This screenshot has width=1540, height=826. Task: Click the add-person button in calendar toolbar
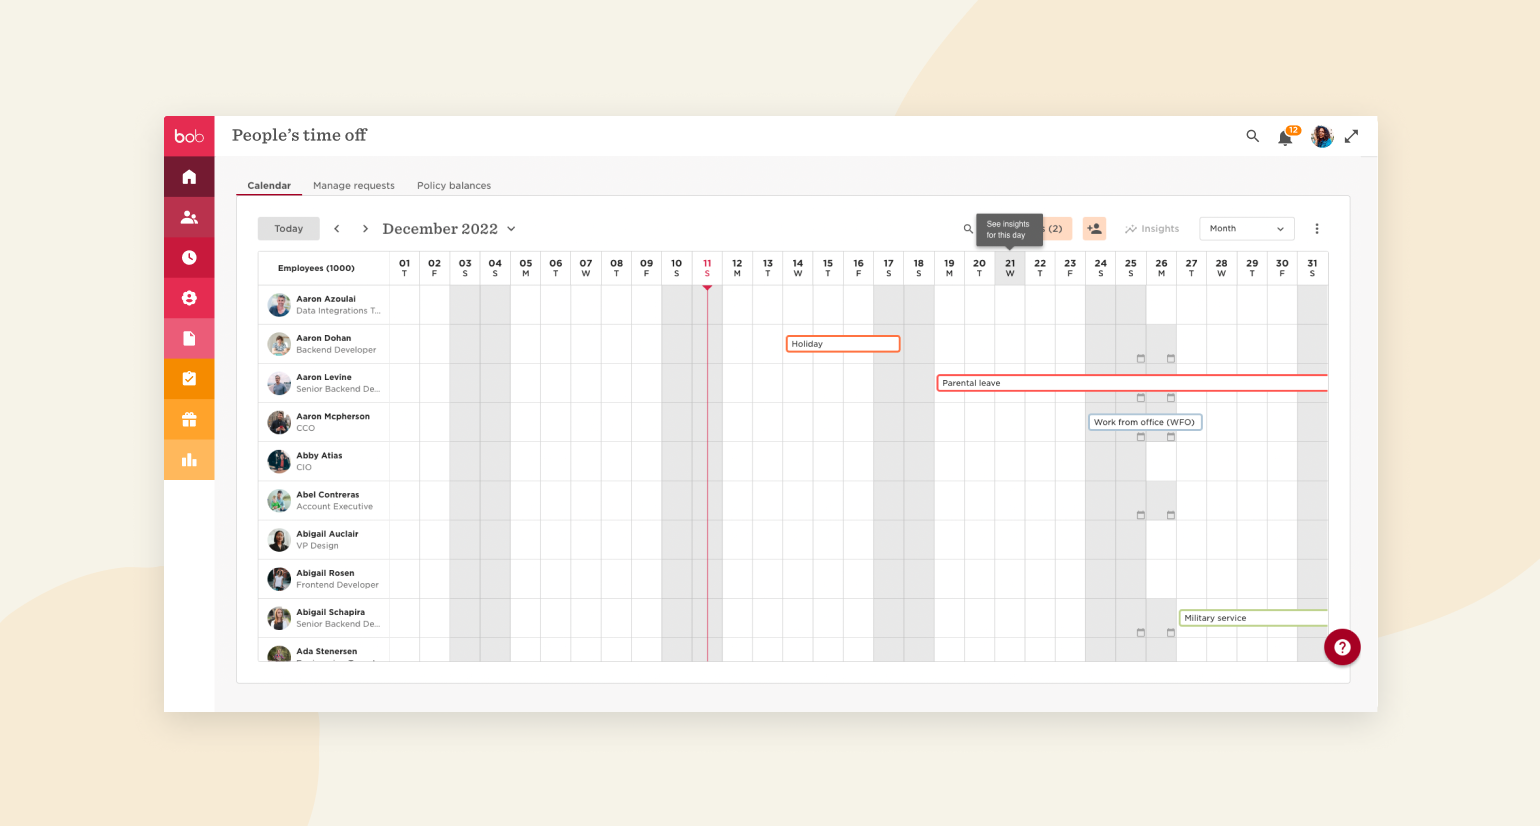click(1094, 229)
